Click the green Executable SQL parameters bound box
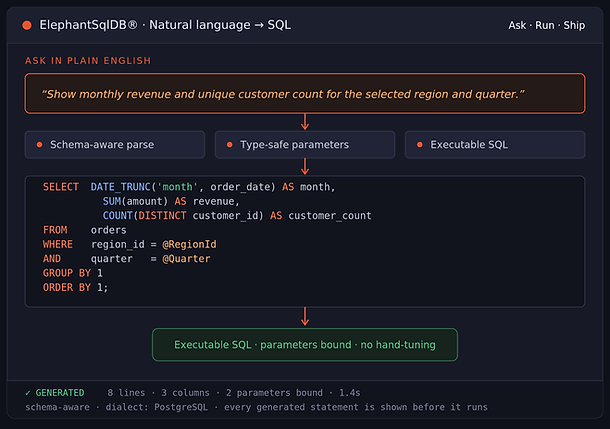Viewport: 610px width, 429px height. click(x=305, y=345)
